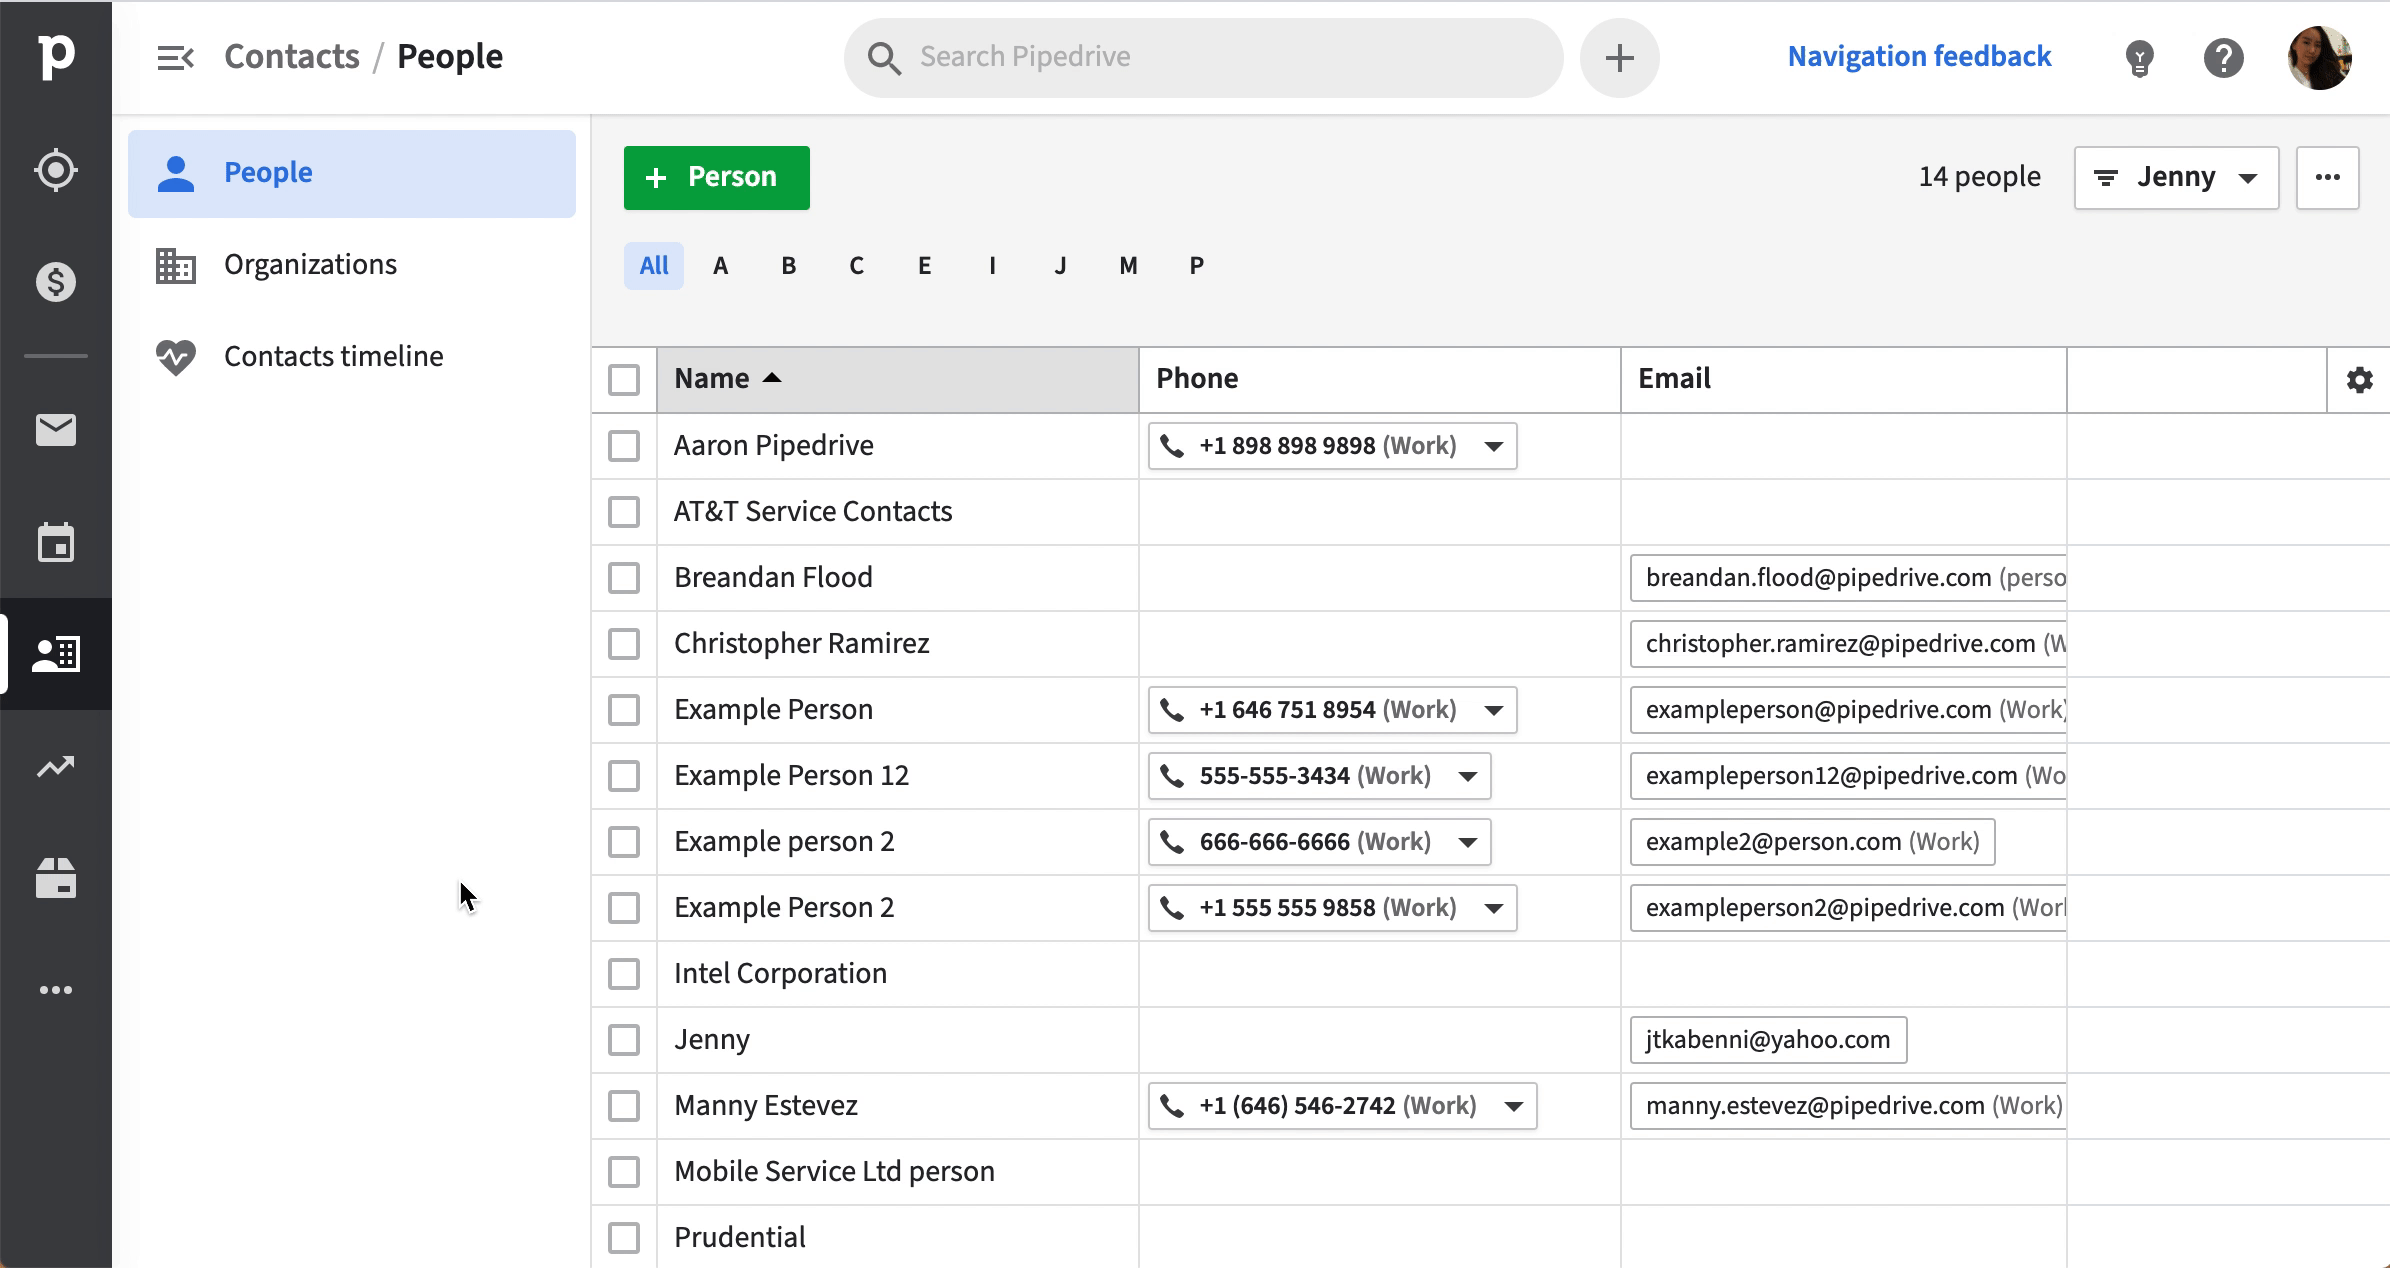The height and width of the screenshot is (1268, 2390).
Task: Filter names by letter M
Action: [x=1129, y=266]
